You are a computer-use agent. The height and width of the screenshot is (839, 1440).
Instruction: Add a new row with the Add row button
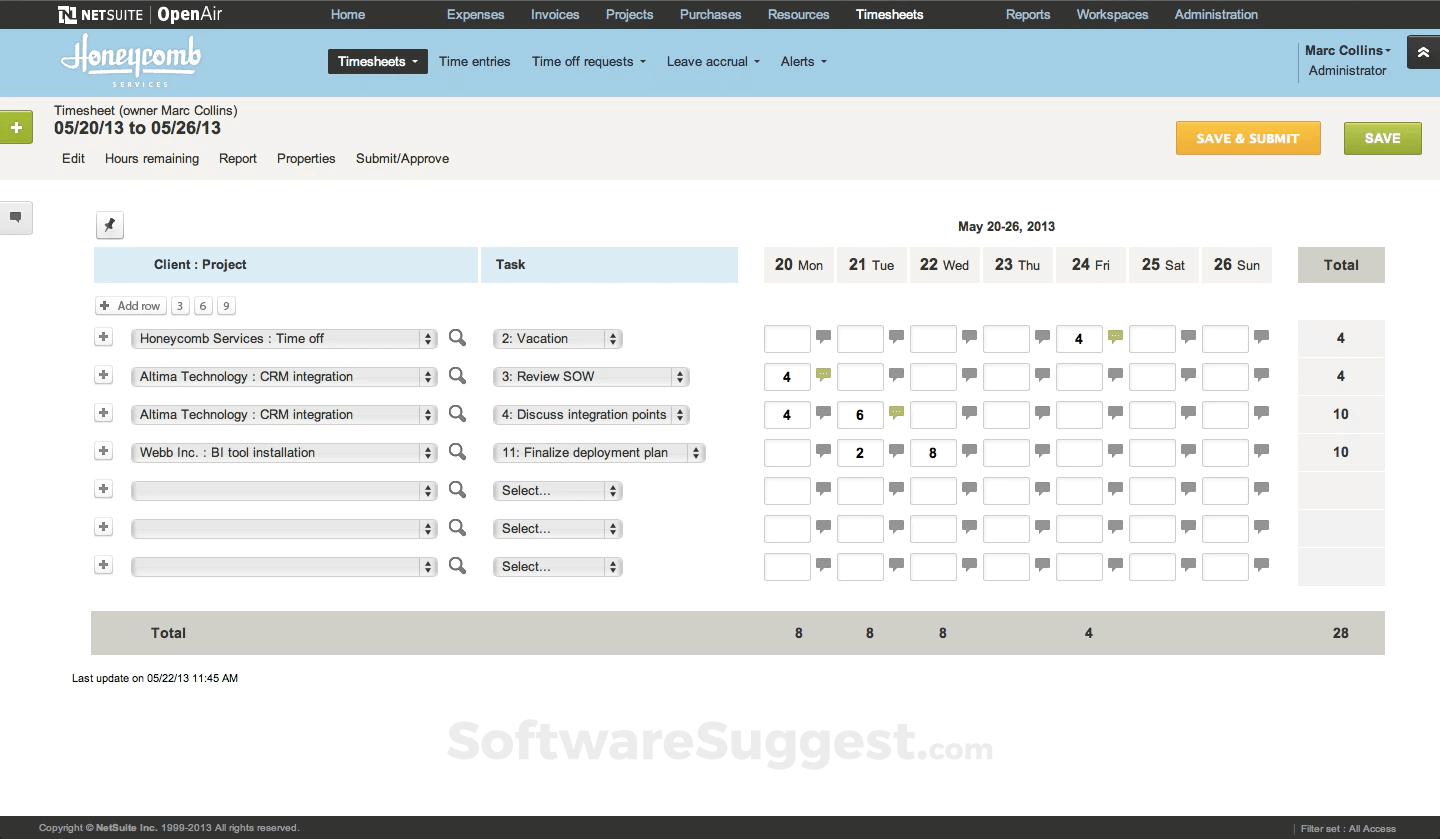[x=130, y=305]
